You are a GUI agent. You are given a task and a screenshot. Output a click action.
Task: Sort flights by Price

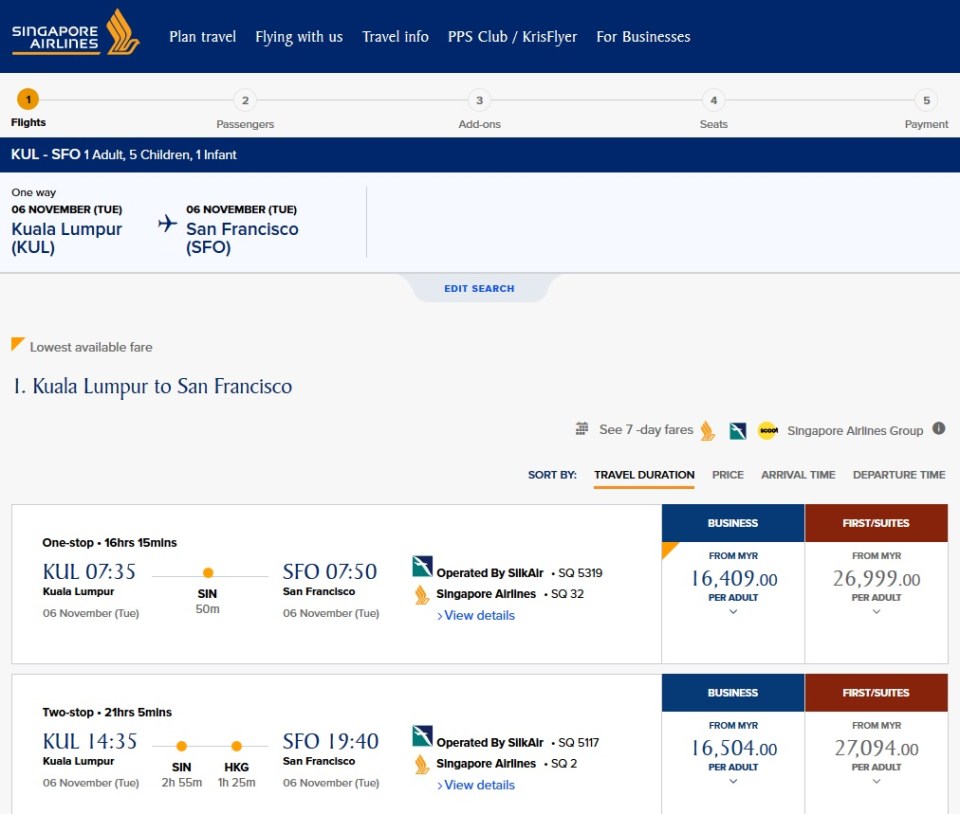tap(727, 475)
